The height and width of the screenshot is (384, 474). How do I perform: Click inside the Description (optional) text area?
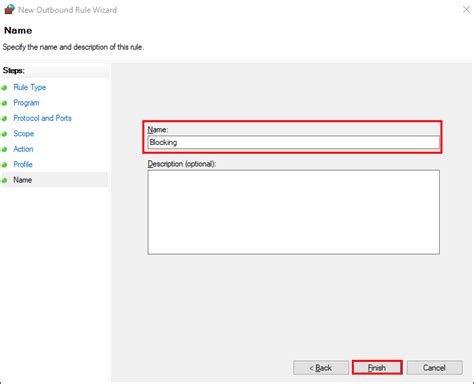tap(294, 212)
